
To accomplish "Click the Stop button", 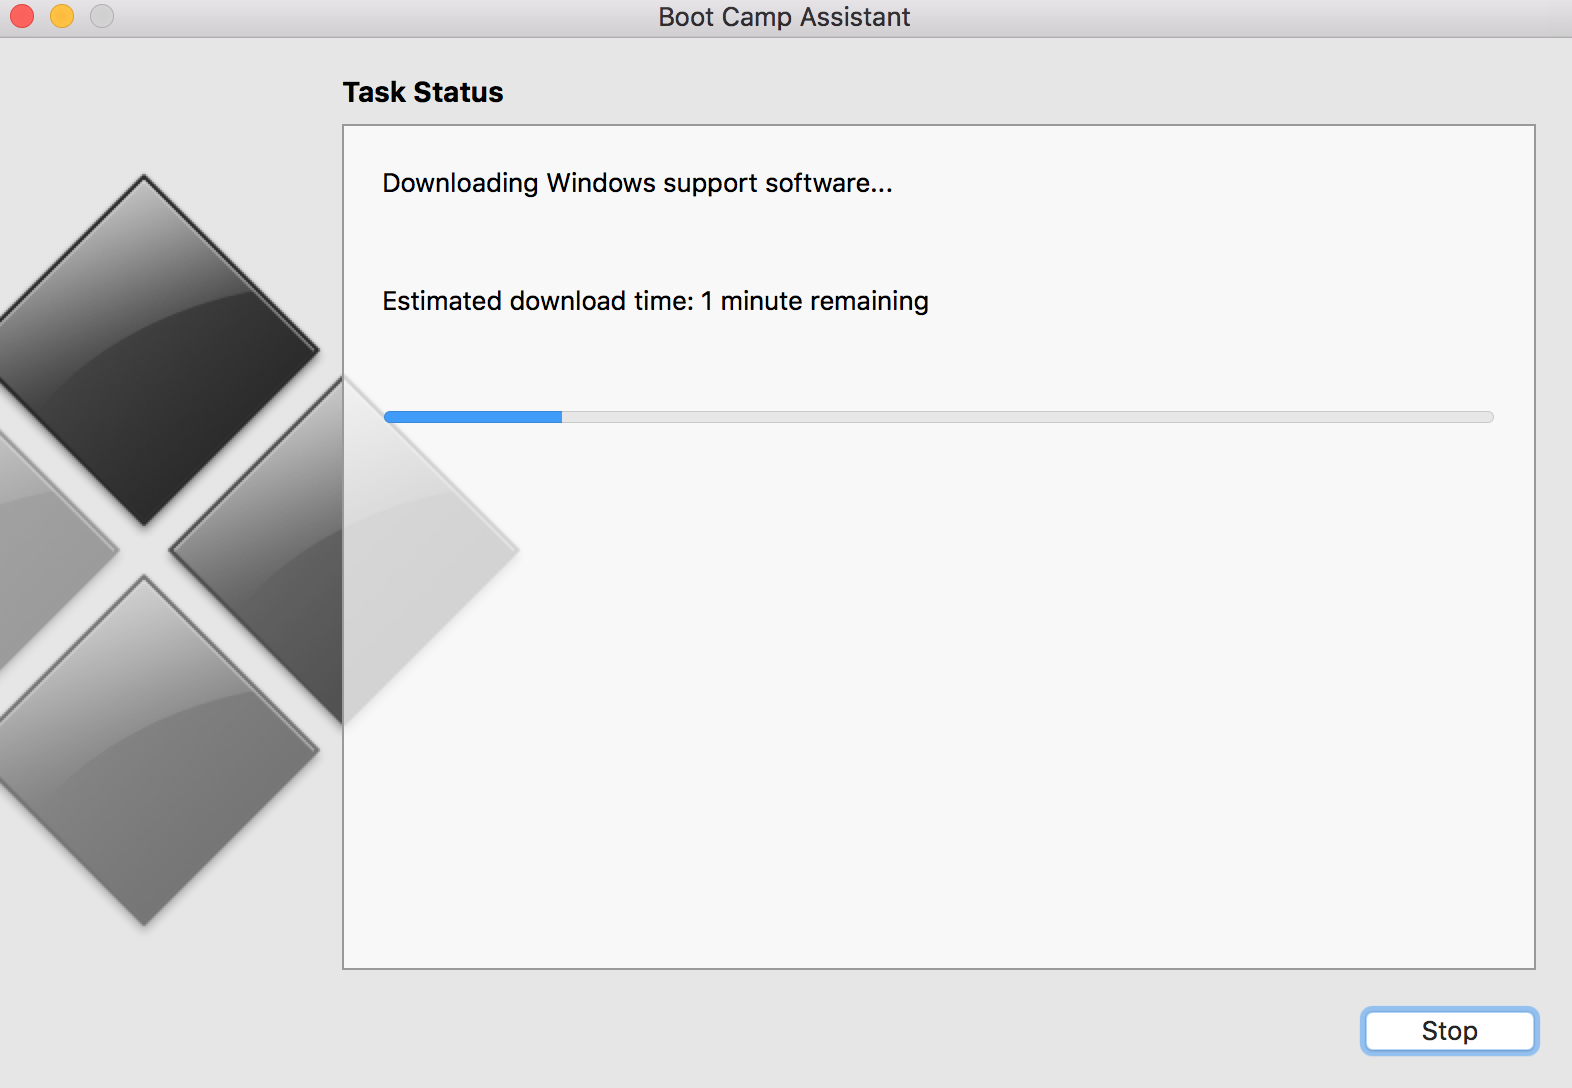I will click(x=1449, y=1031).
